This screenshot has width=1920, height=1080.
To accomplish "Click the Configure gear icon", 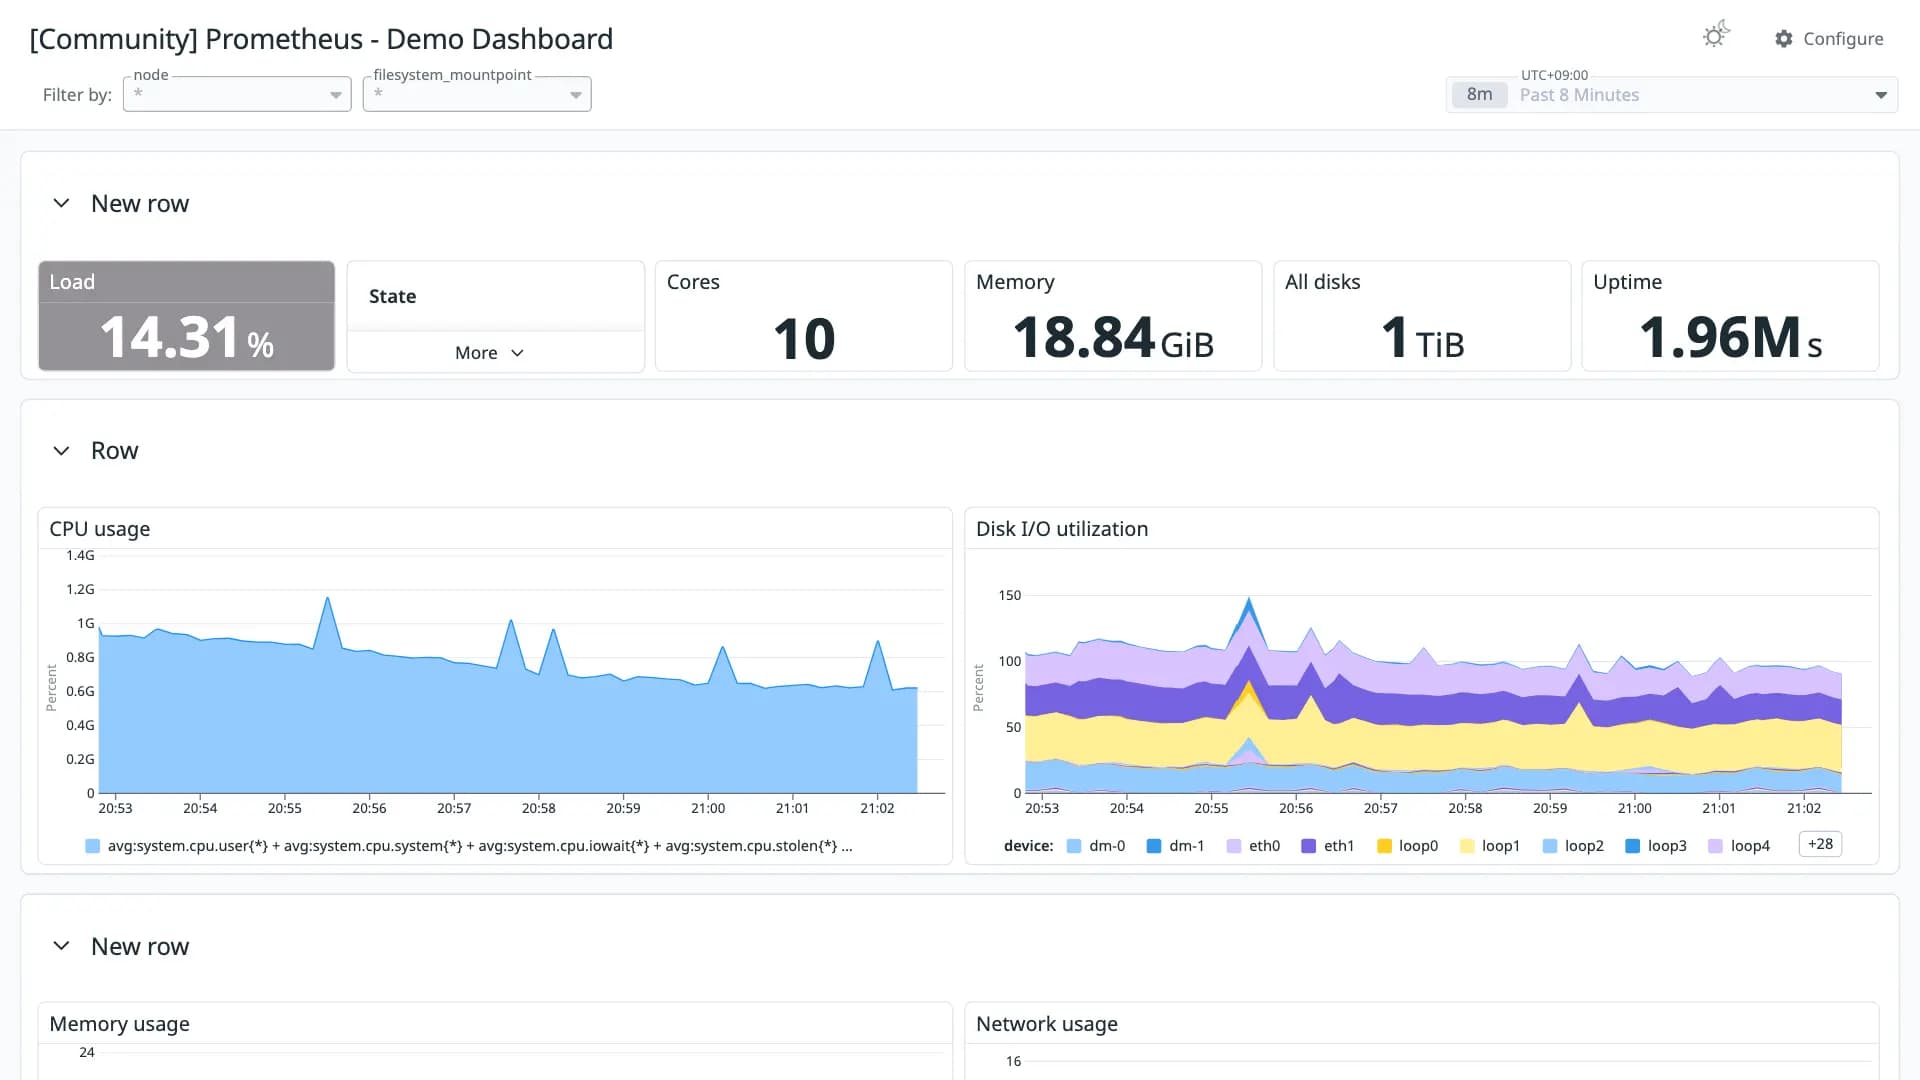I will (x=1784, y=38).
